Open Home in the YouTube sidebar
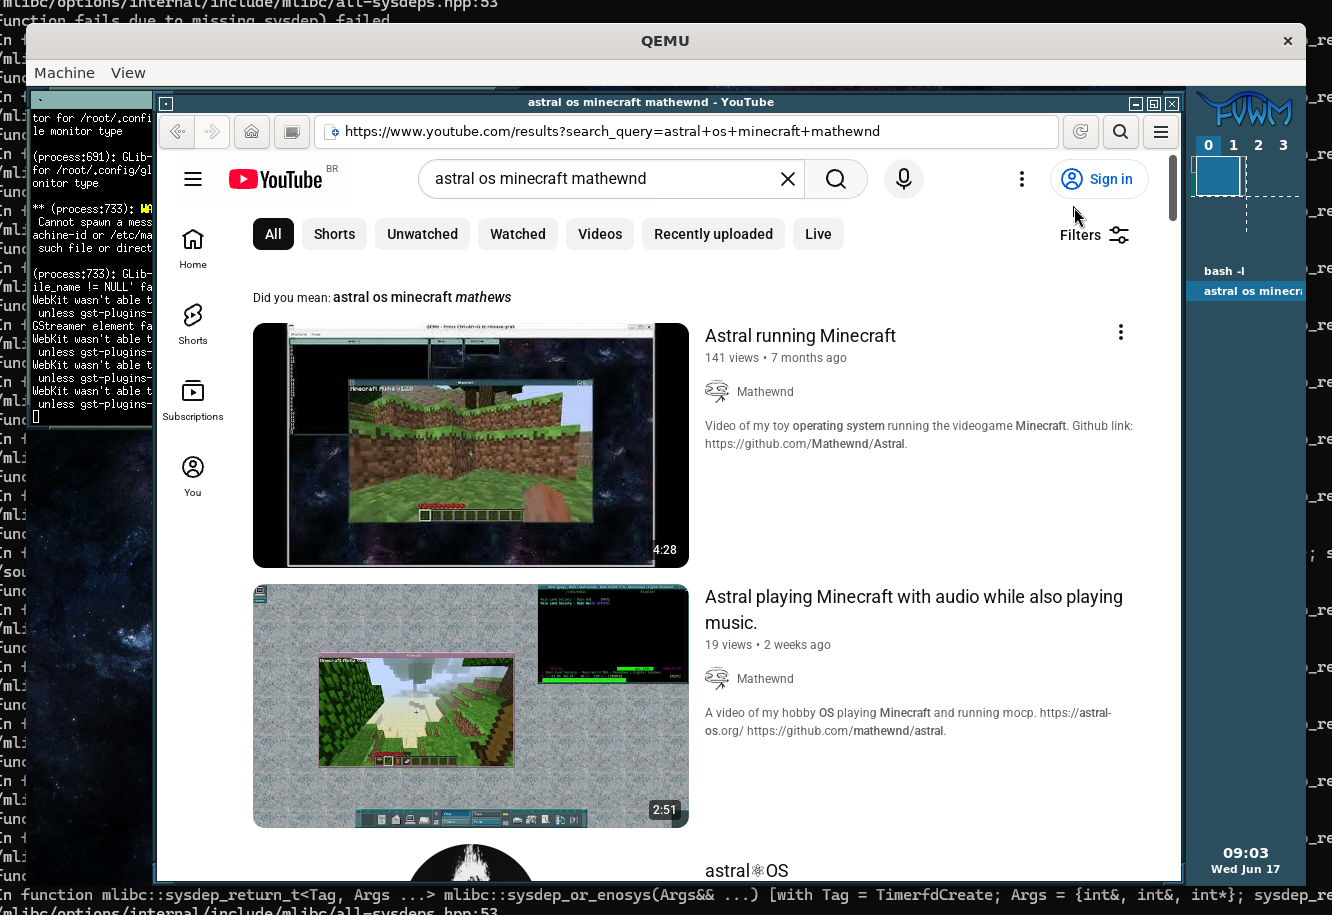Screen dimensions: 1332x915 pos(193,249)
